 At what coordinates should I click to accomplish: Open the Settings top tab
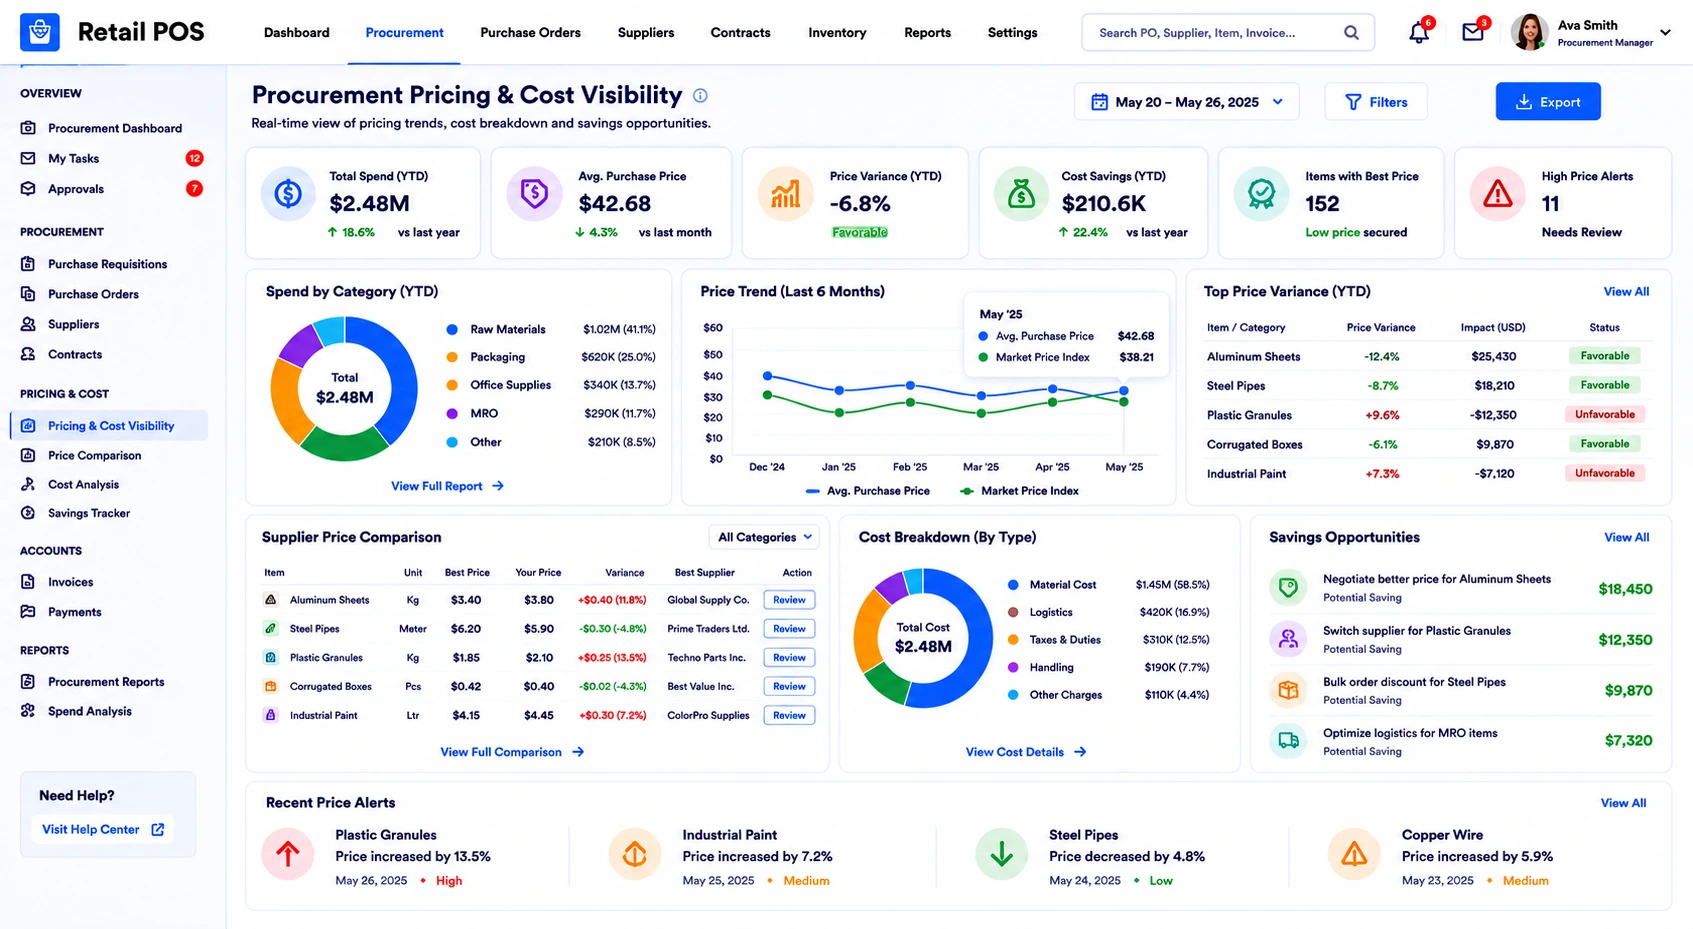click(x=1012, y=33)
